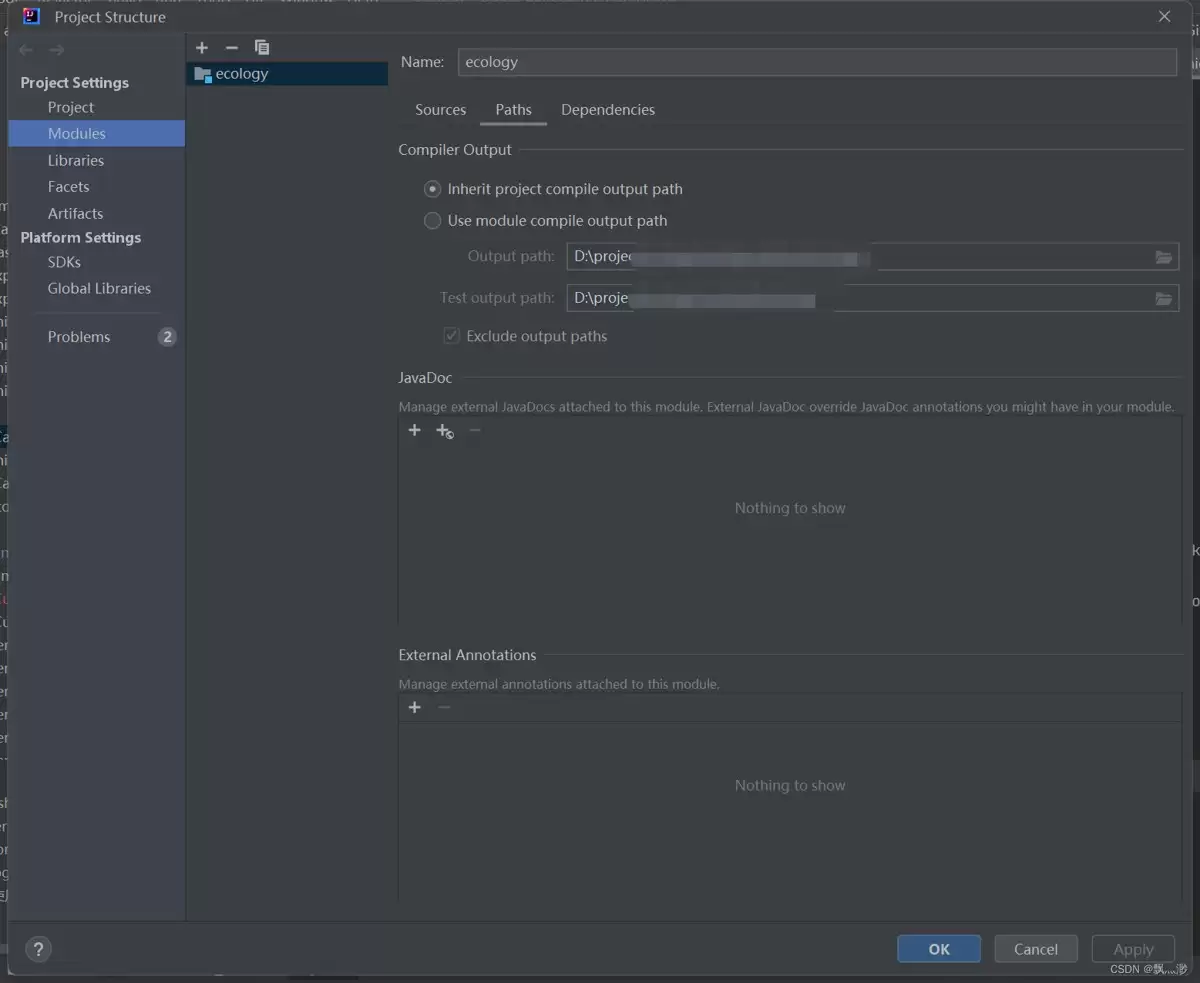Add JavaDoc path with plus icon
The width and height of the screenshot is (1200, 983).
tap(415, 430)
